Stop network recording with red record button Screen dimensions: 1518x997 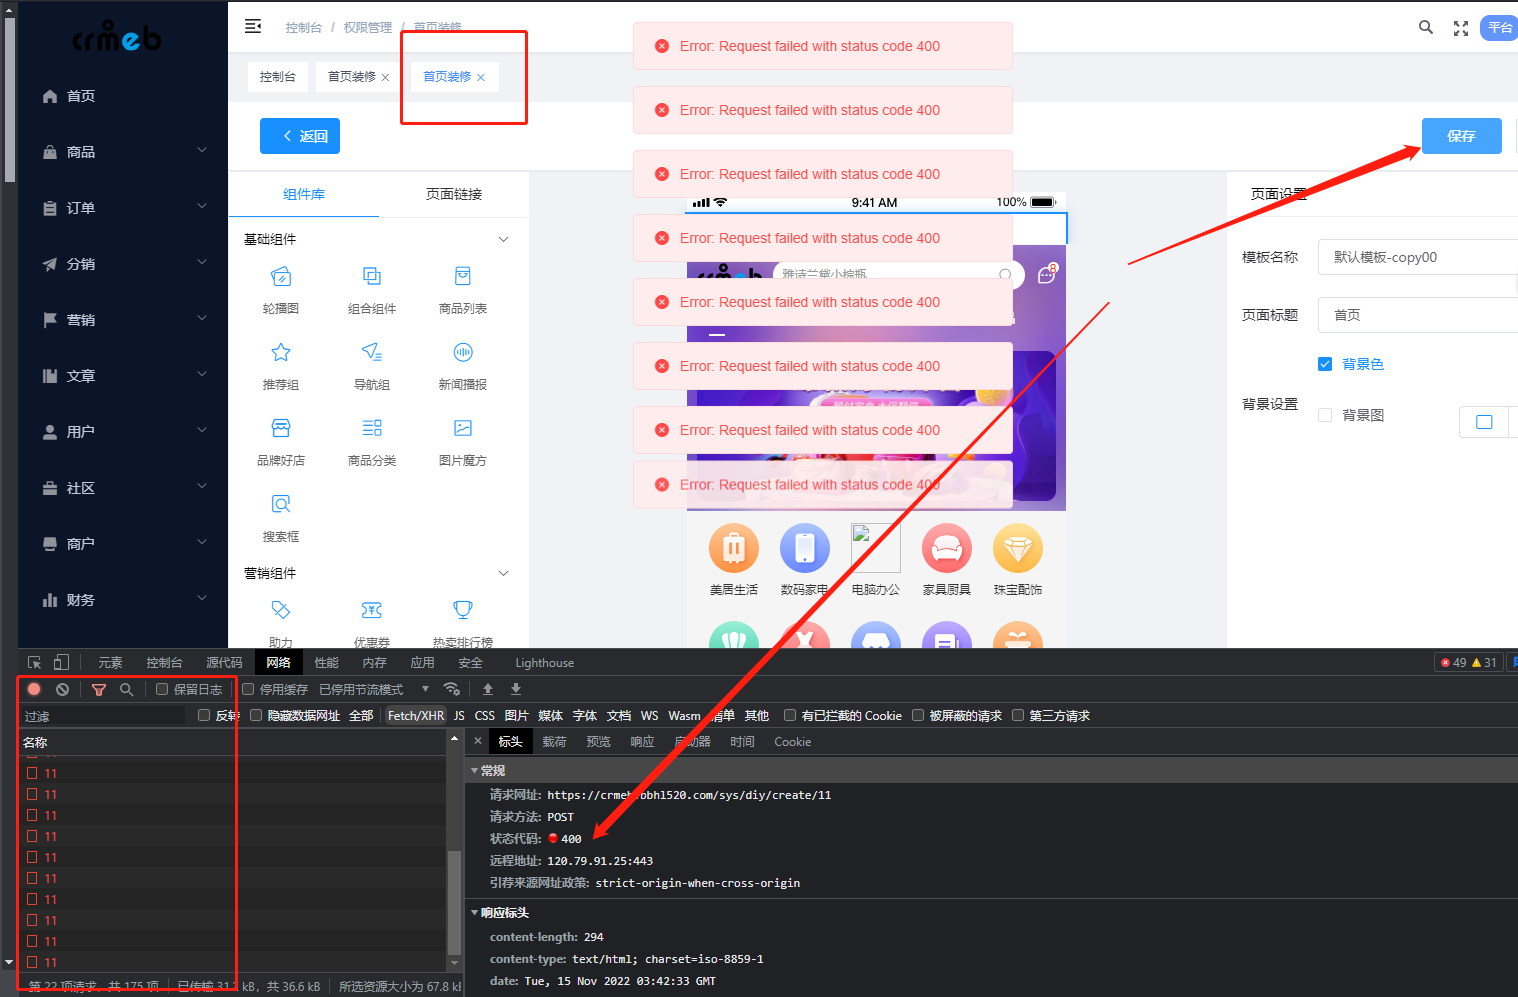tap(34, 689)
